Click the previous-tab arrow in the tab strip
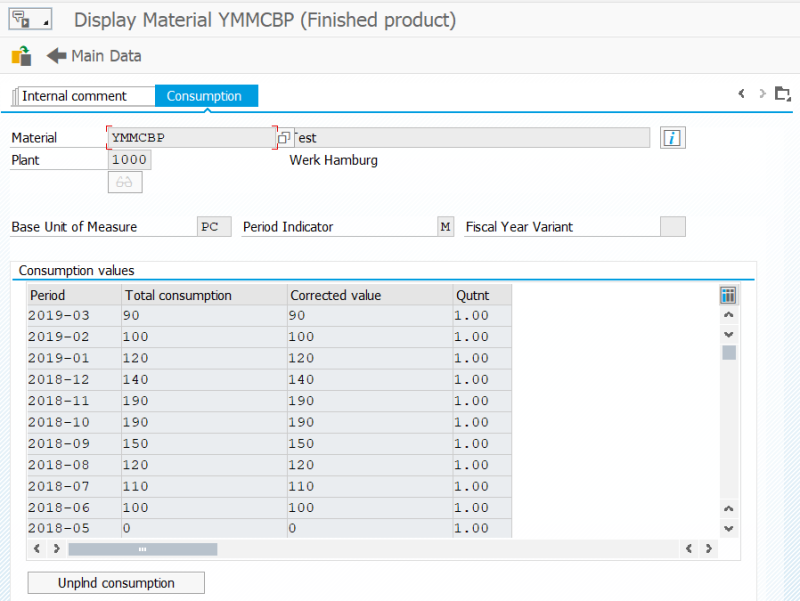The height and width of the screenshot is (601, 800). click(x=741, y=93)
